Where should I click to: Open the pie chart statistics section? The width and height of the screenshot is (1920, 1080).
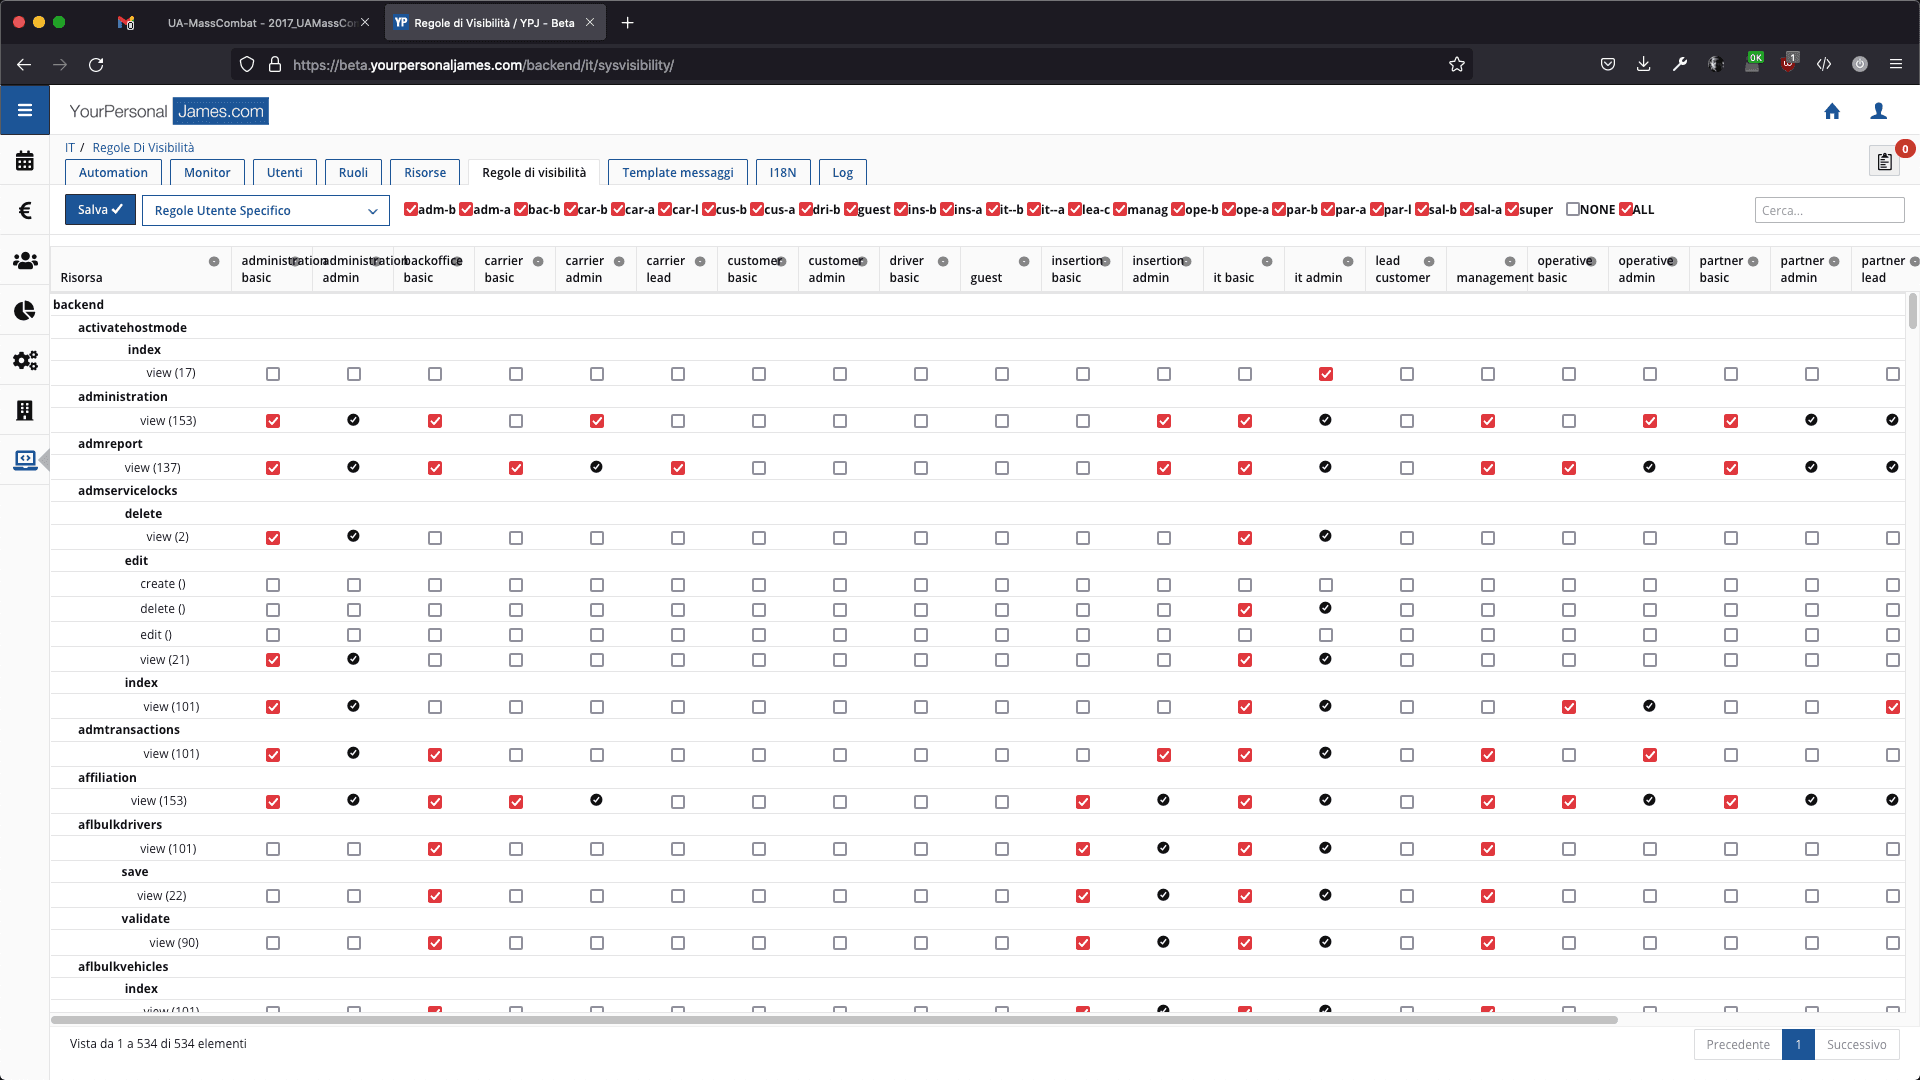(x=25, y=311)
